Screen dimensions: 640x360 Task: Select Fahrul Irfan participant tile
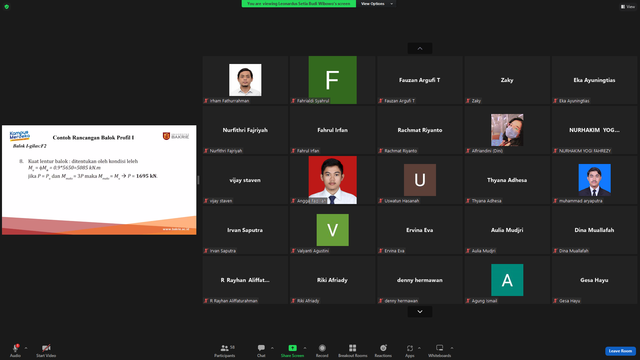pyautogui.click(x=333, y=130)
